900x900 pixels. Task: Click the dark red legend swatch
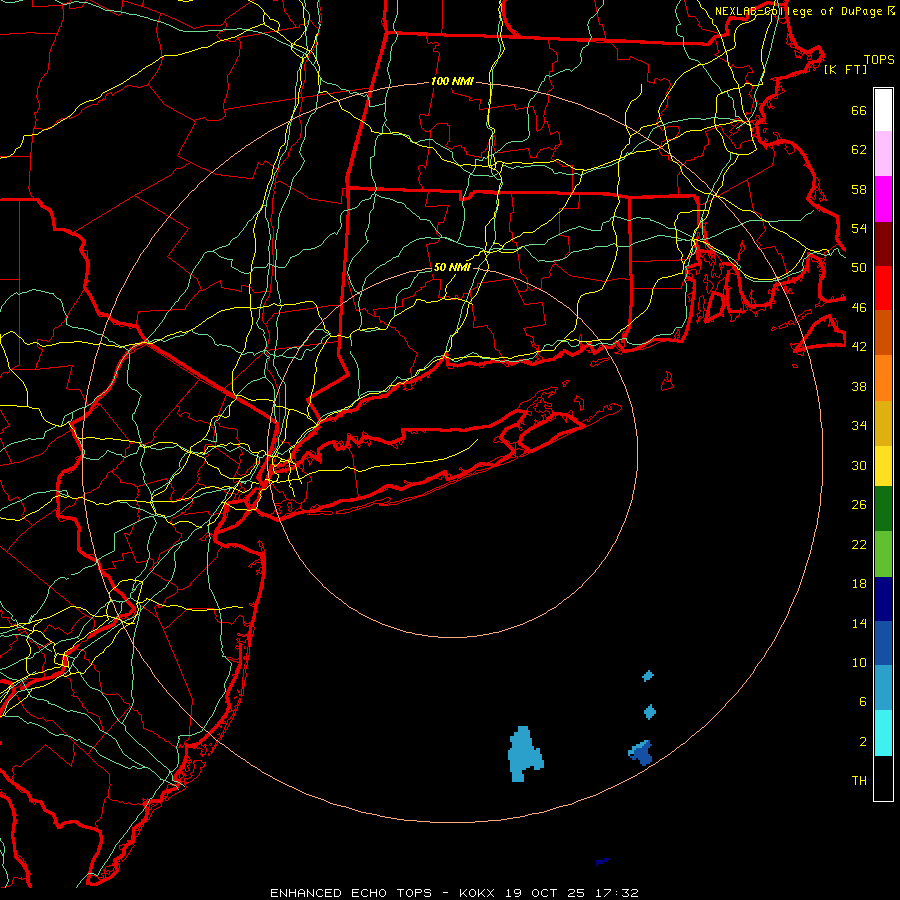(x=883, y=243)
